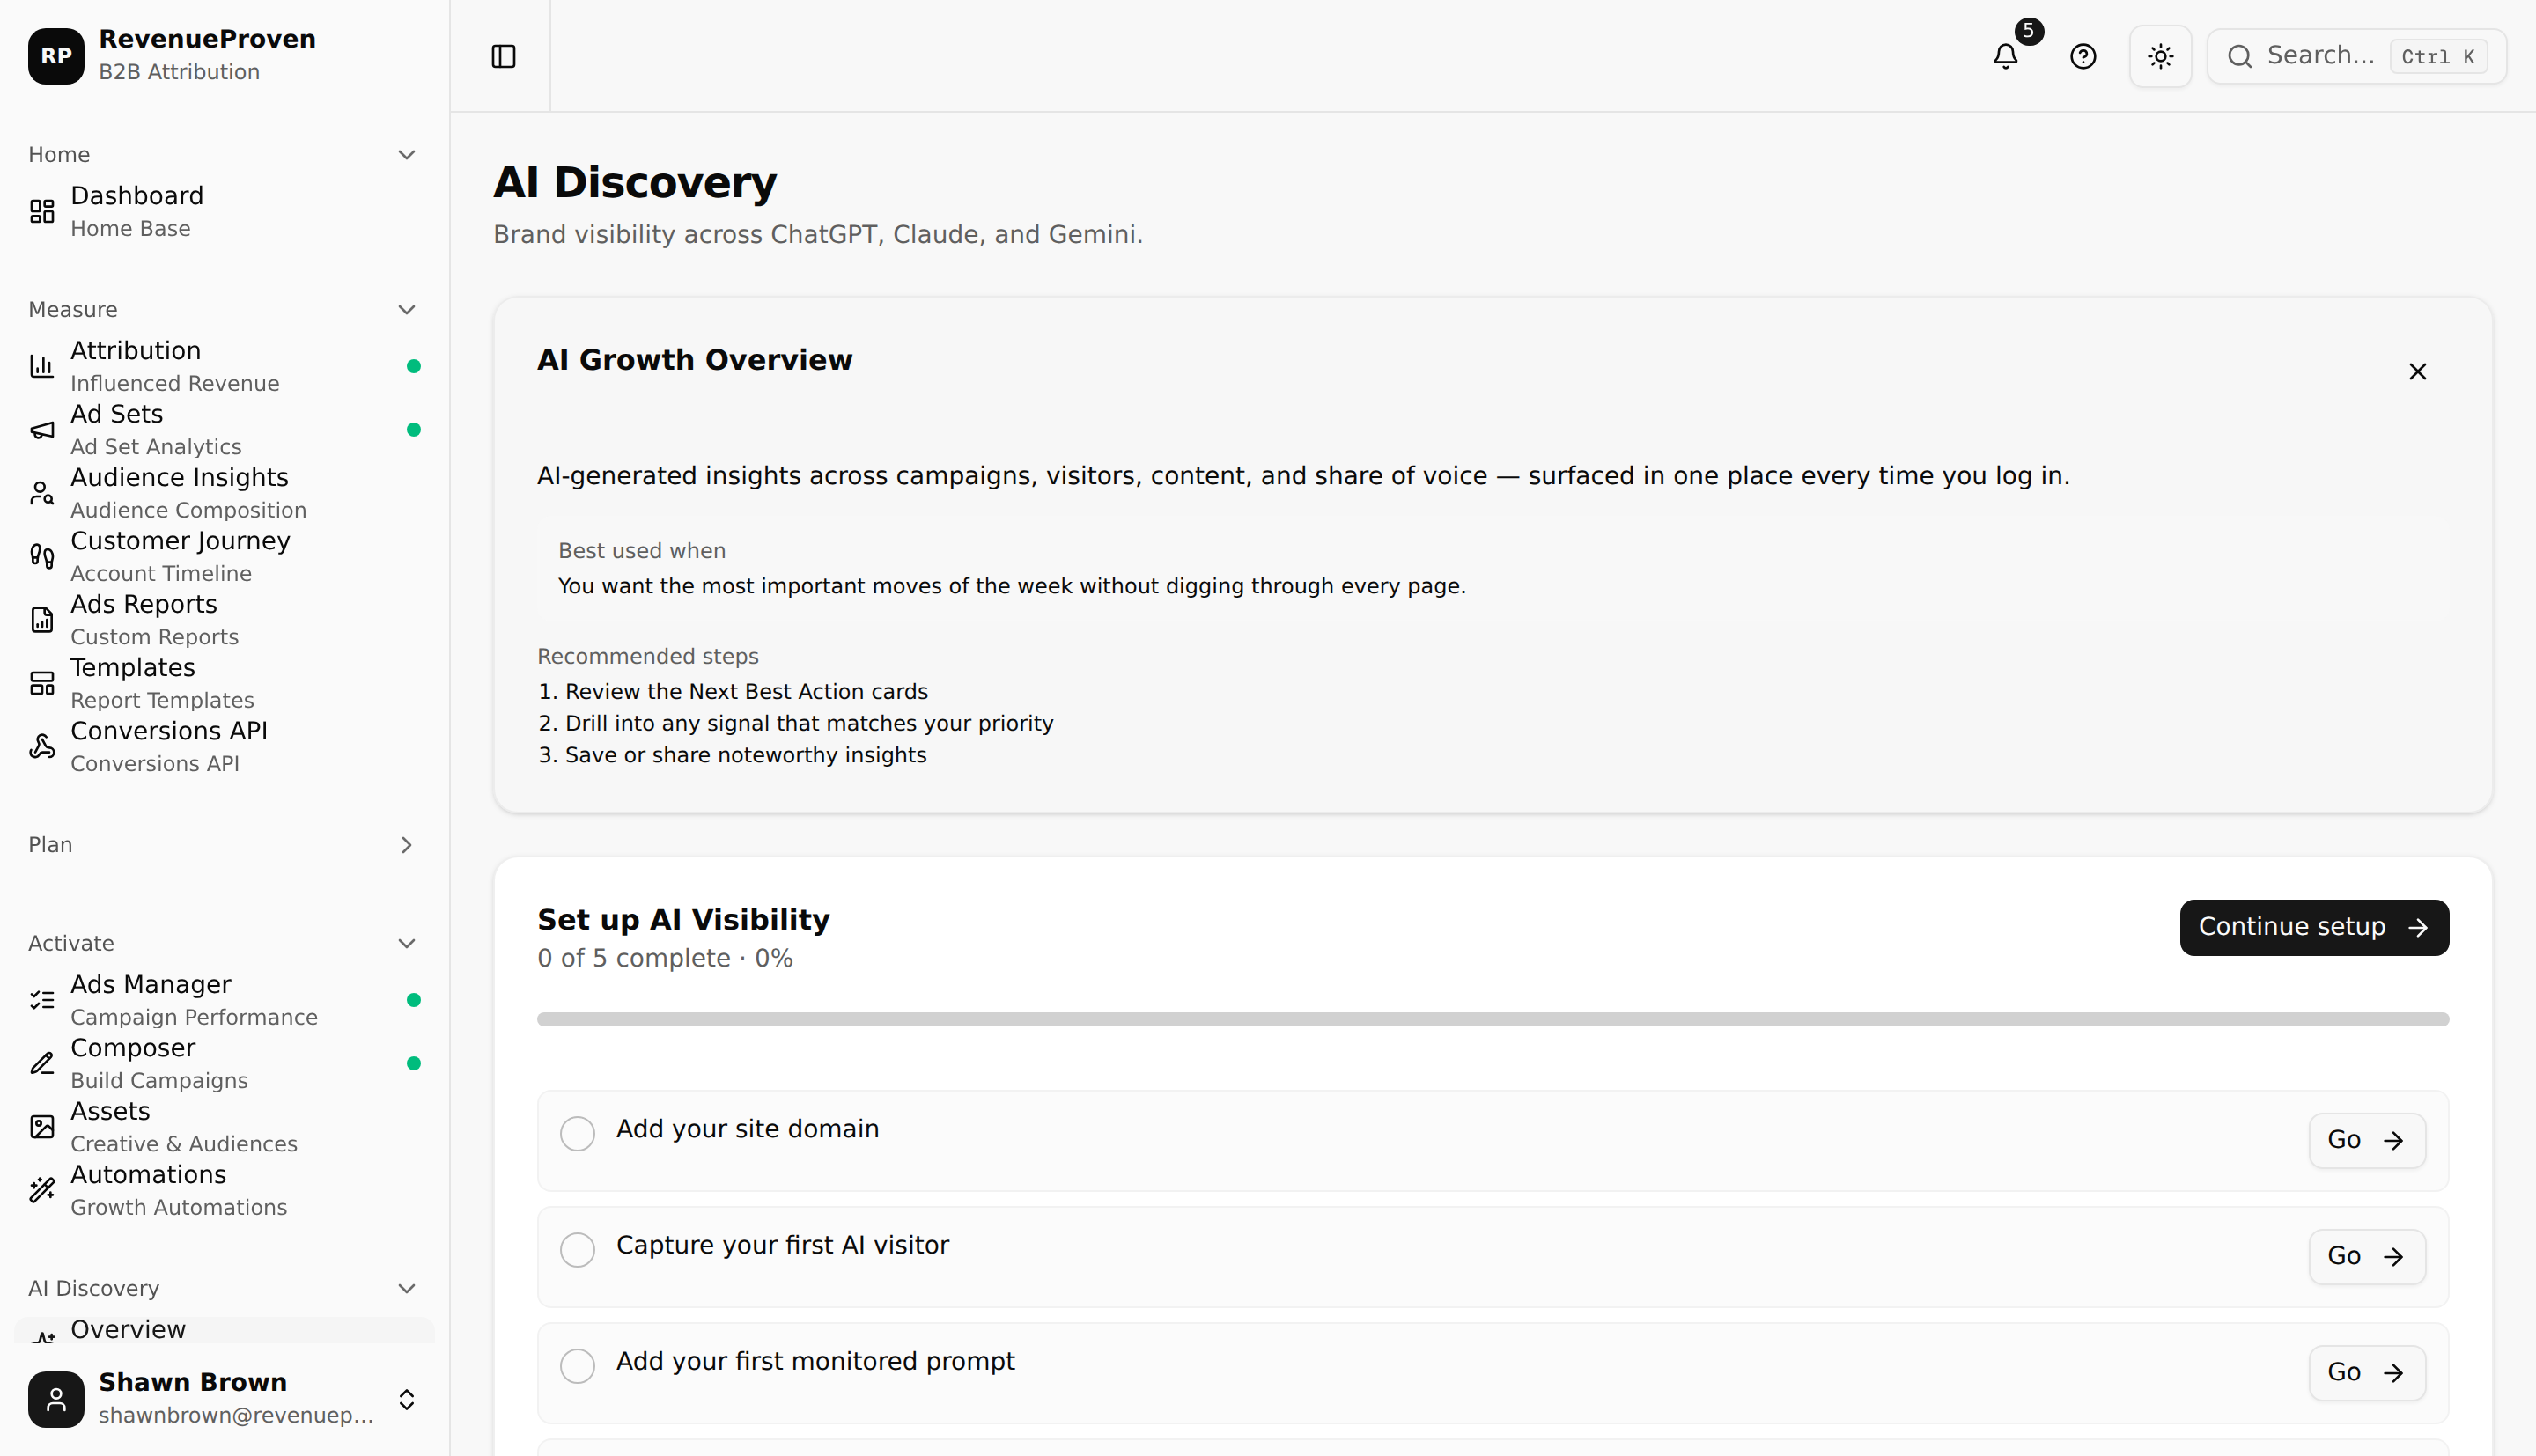Click the Composer pen icon
The height and width of the screenshot is (1456, 2536).
coord(42,1063)
